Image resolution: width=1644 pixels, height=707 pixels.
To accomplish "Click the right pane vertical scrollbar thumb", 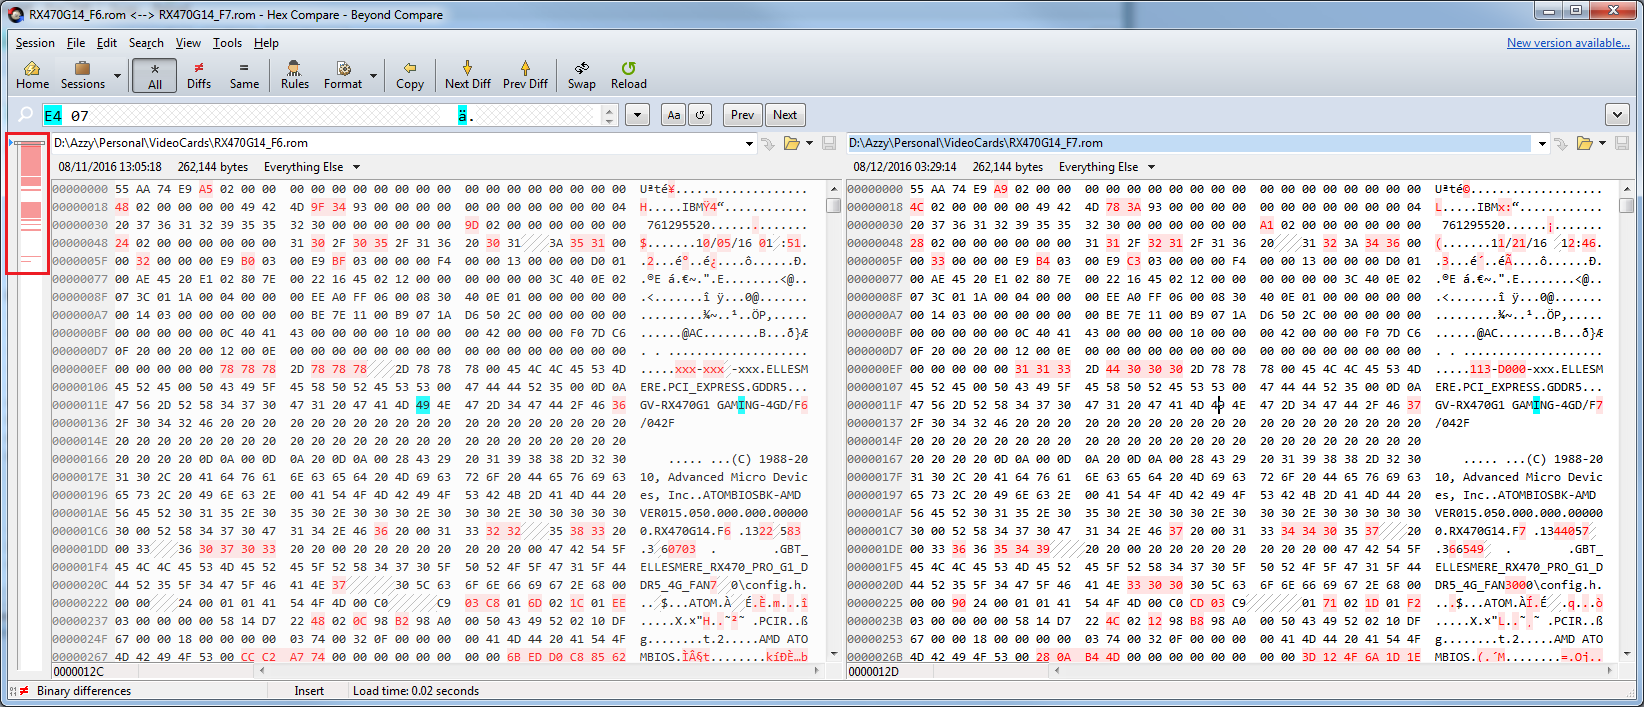I will tap(1627, 205).
